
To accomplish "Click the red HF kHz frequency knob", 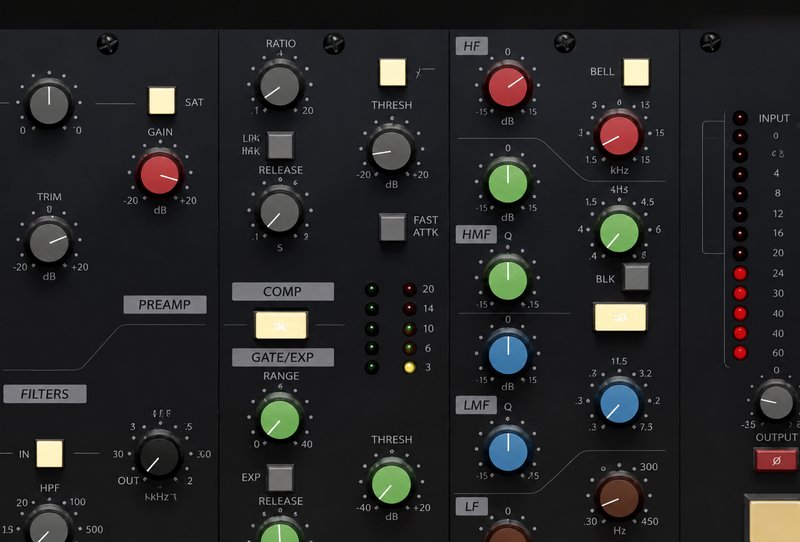I will 619,135.
